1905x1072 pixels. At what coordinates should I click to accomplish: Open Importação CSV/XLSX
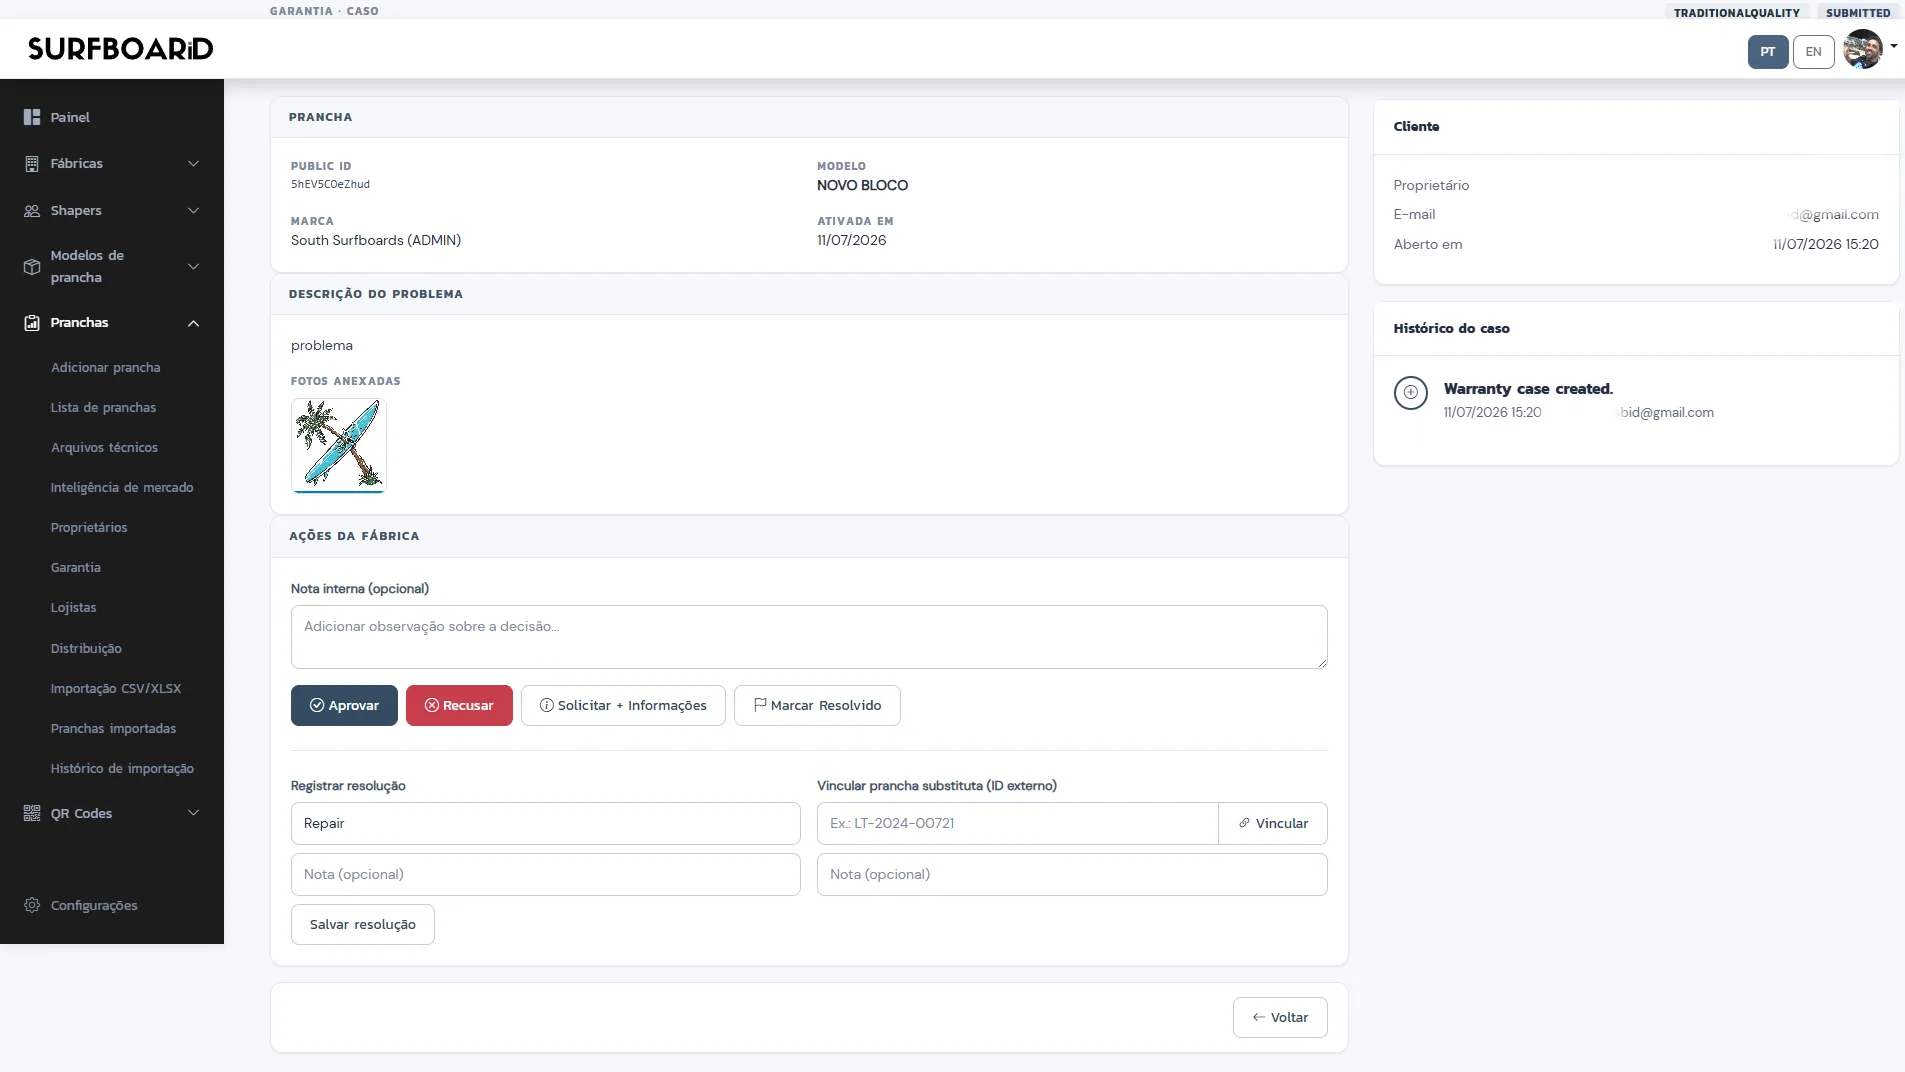(116, 688)
